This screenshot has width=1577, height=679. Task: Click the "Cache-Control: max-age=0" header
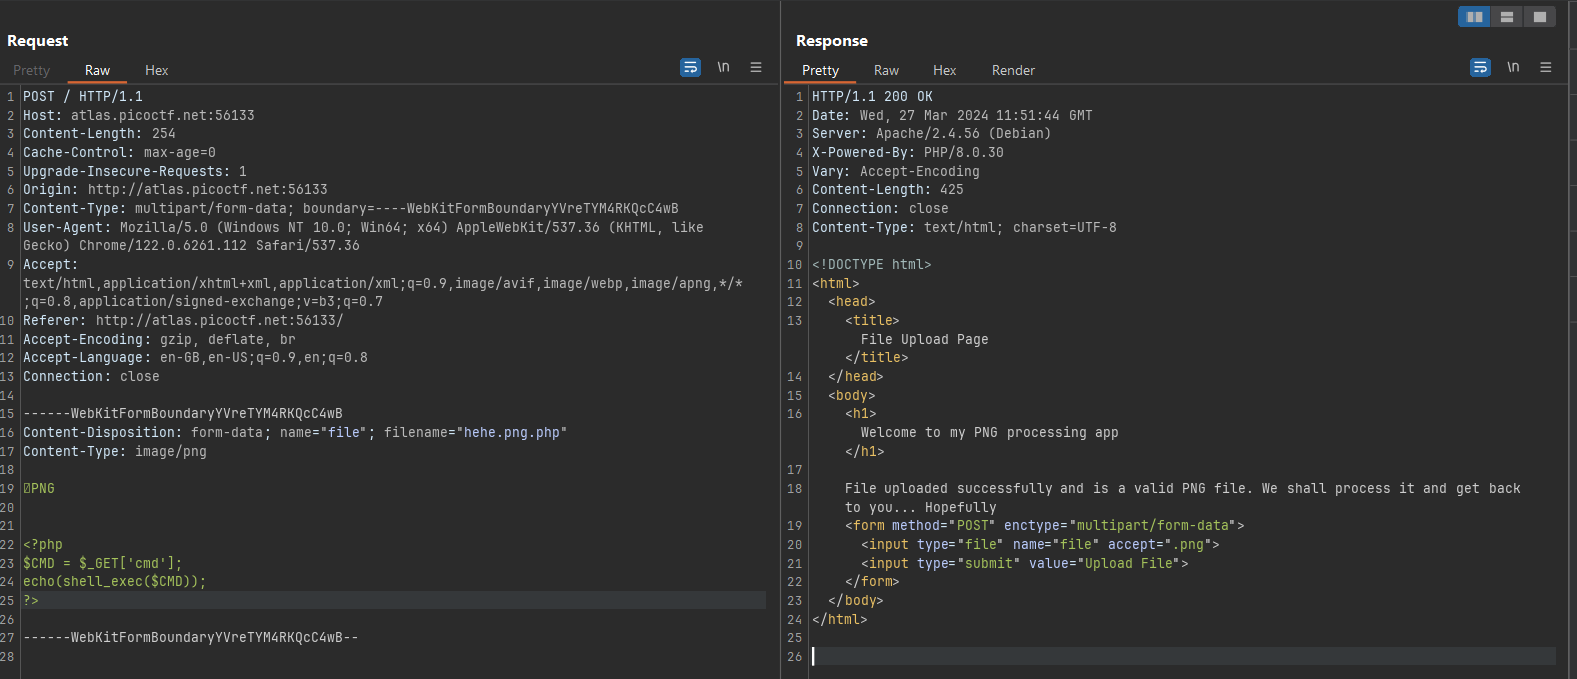119,153
